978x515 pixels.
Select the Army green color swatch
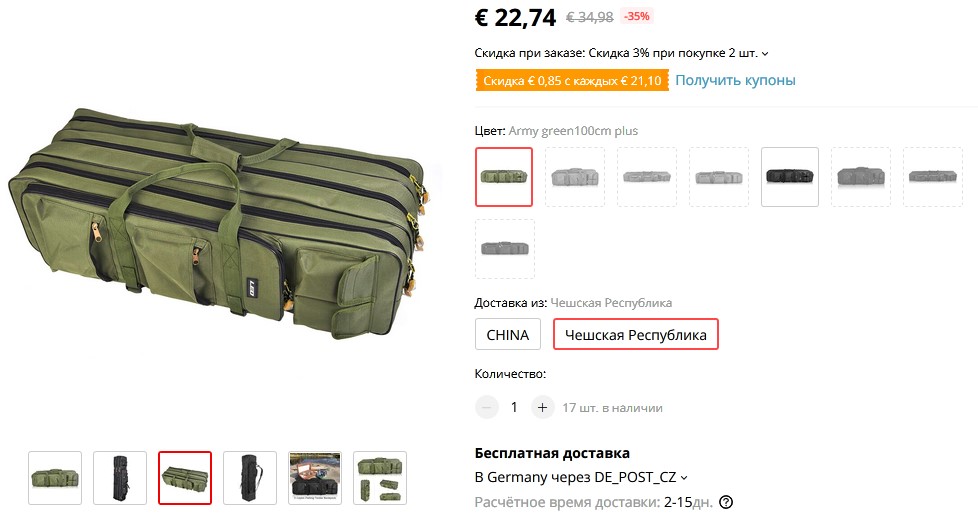(x=504, y=177)
